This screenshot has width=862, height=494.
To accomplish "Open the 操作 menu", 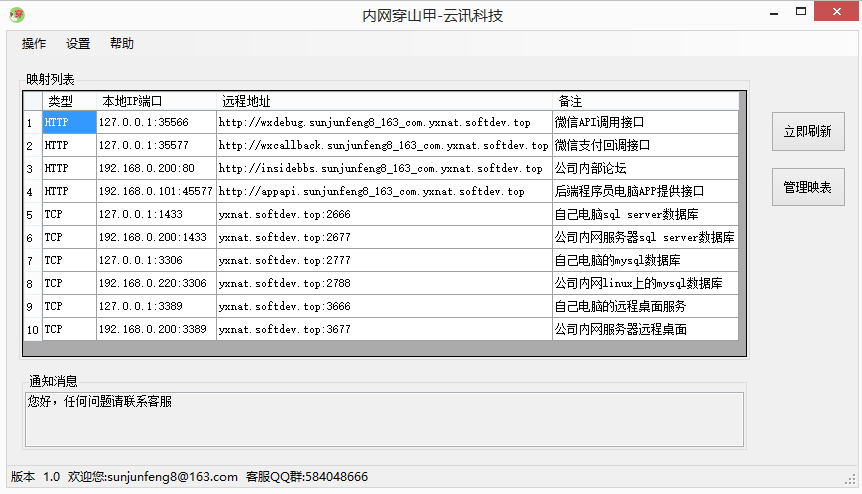I will 34,44.
